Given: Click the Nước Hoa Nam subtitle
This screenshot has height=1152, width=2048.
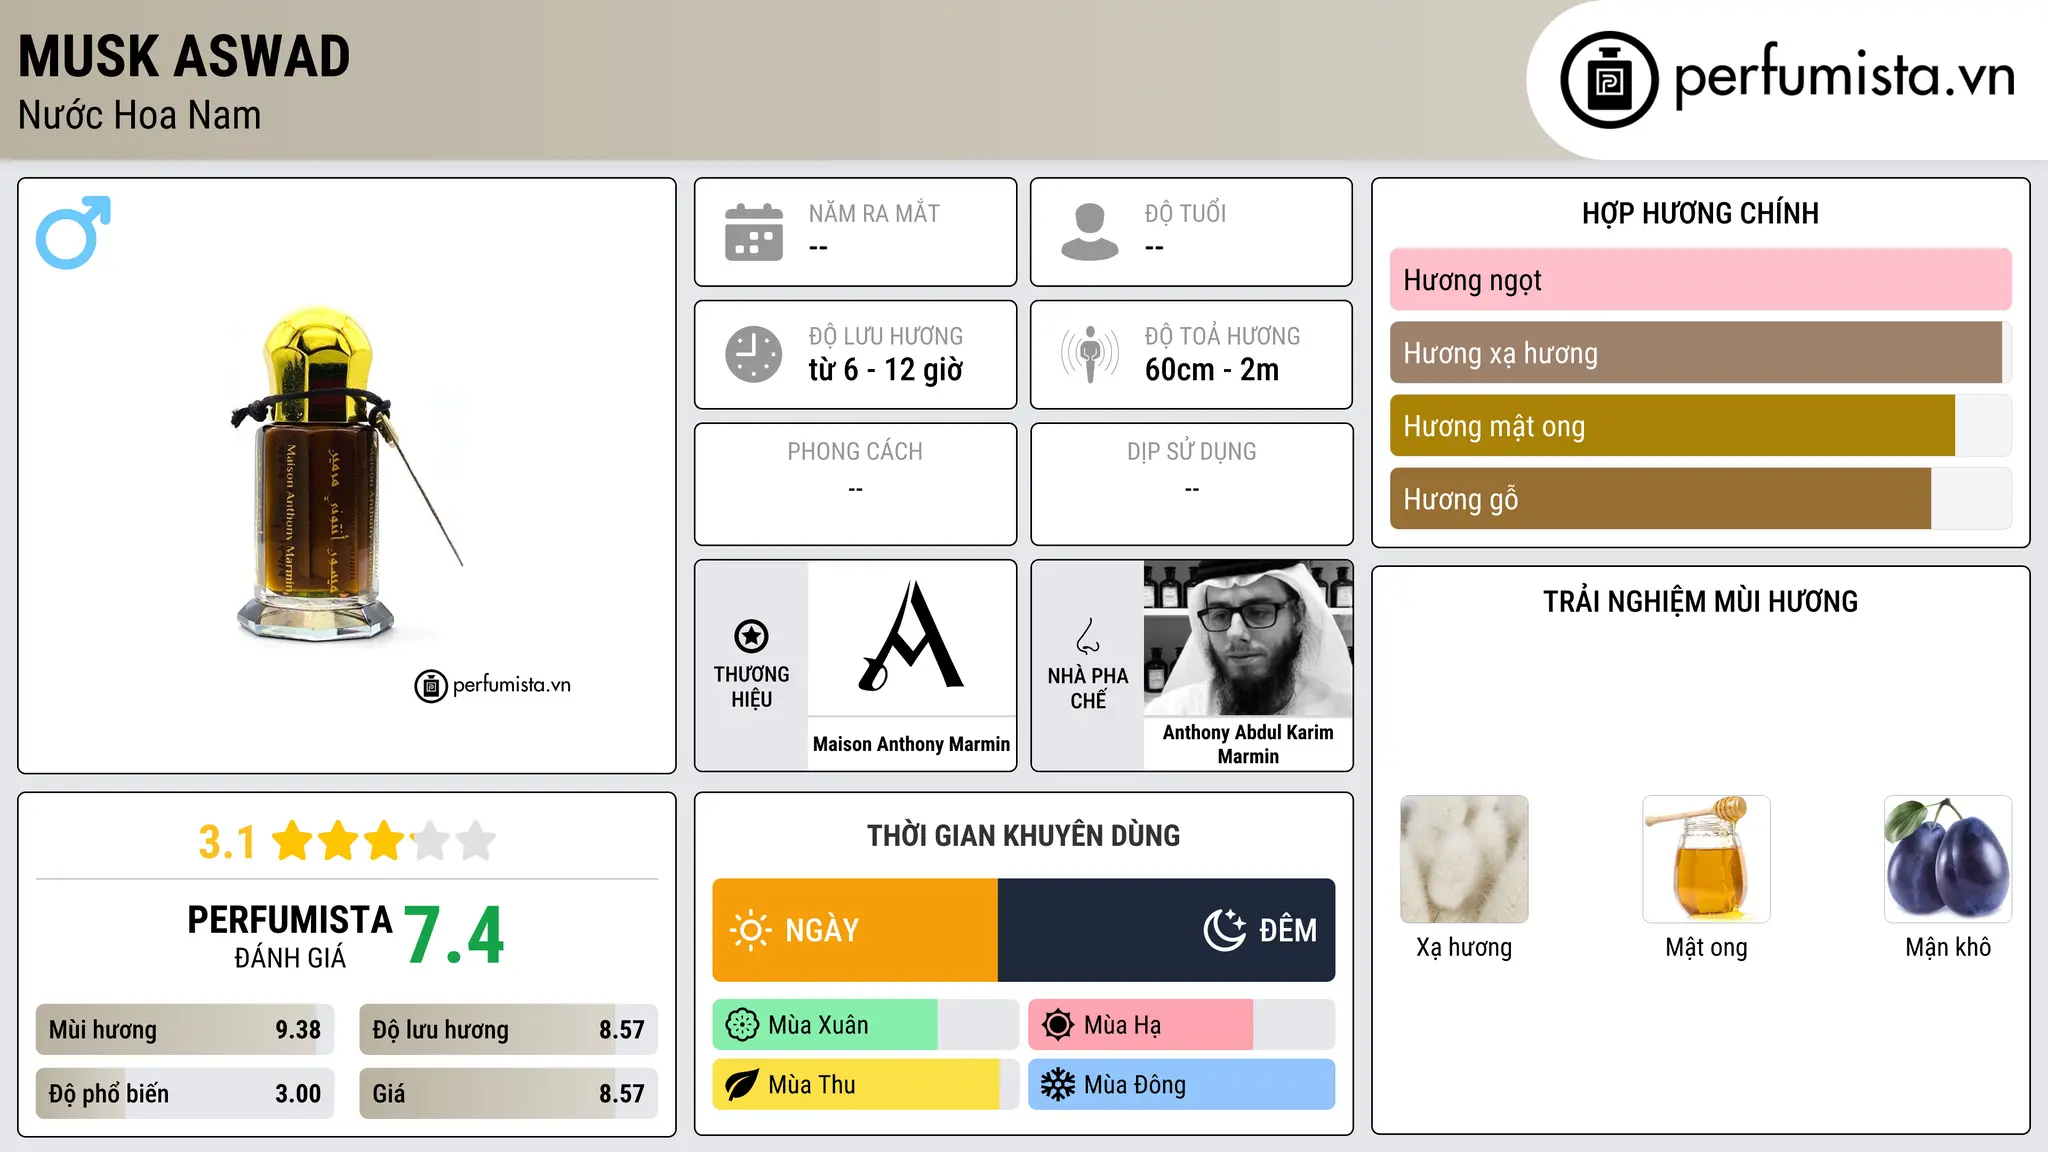Looking at the screenshot, I should click(x=139, y=115).
